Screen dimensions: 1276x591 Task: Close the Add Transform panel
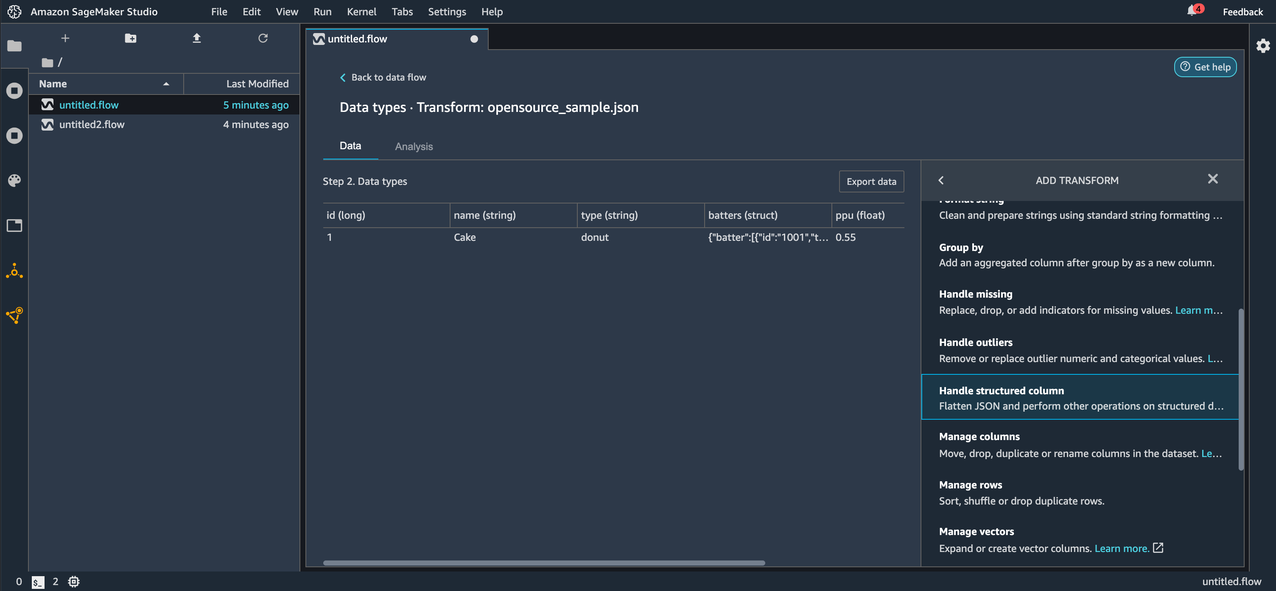[x=1213, y=179]
